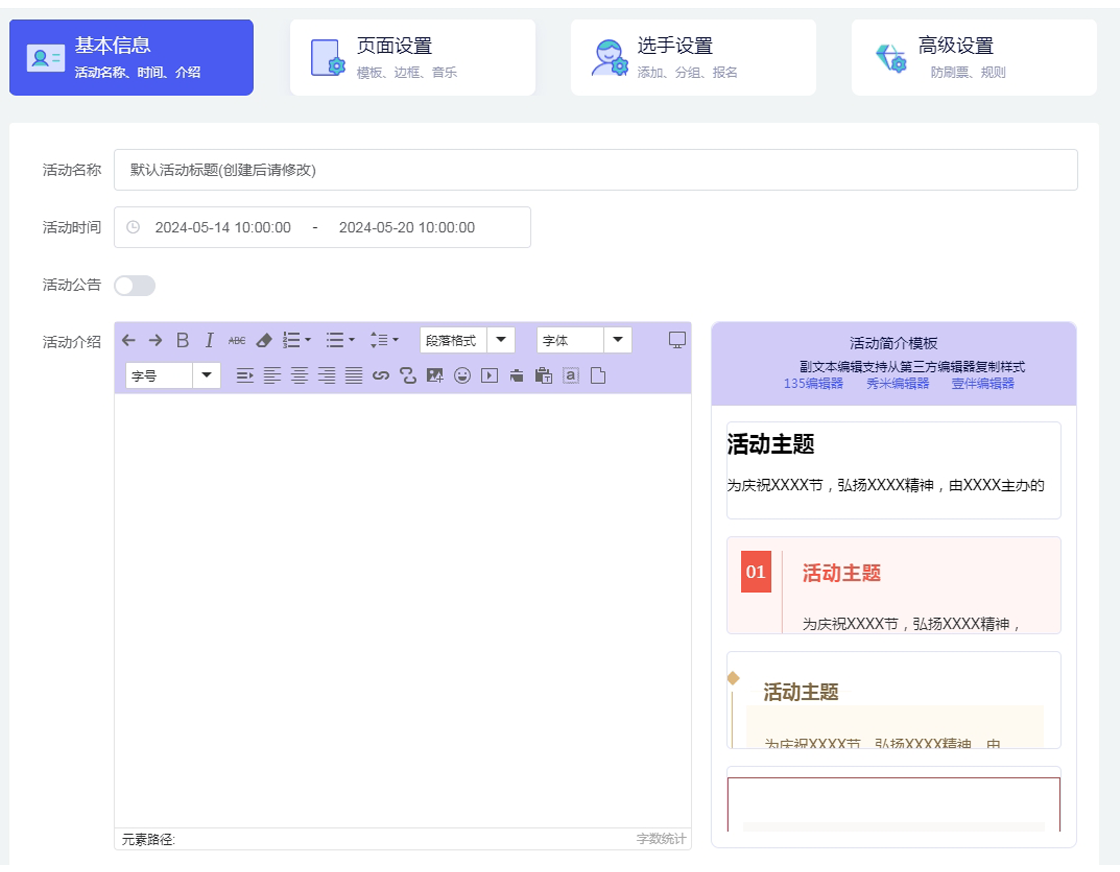Open the 字体 dropdown arrow

click(618, 340)
